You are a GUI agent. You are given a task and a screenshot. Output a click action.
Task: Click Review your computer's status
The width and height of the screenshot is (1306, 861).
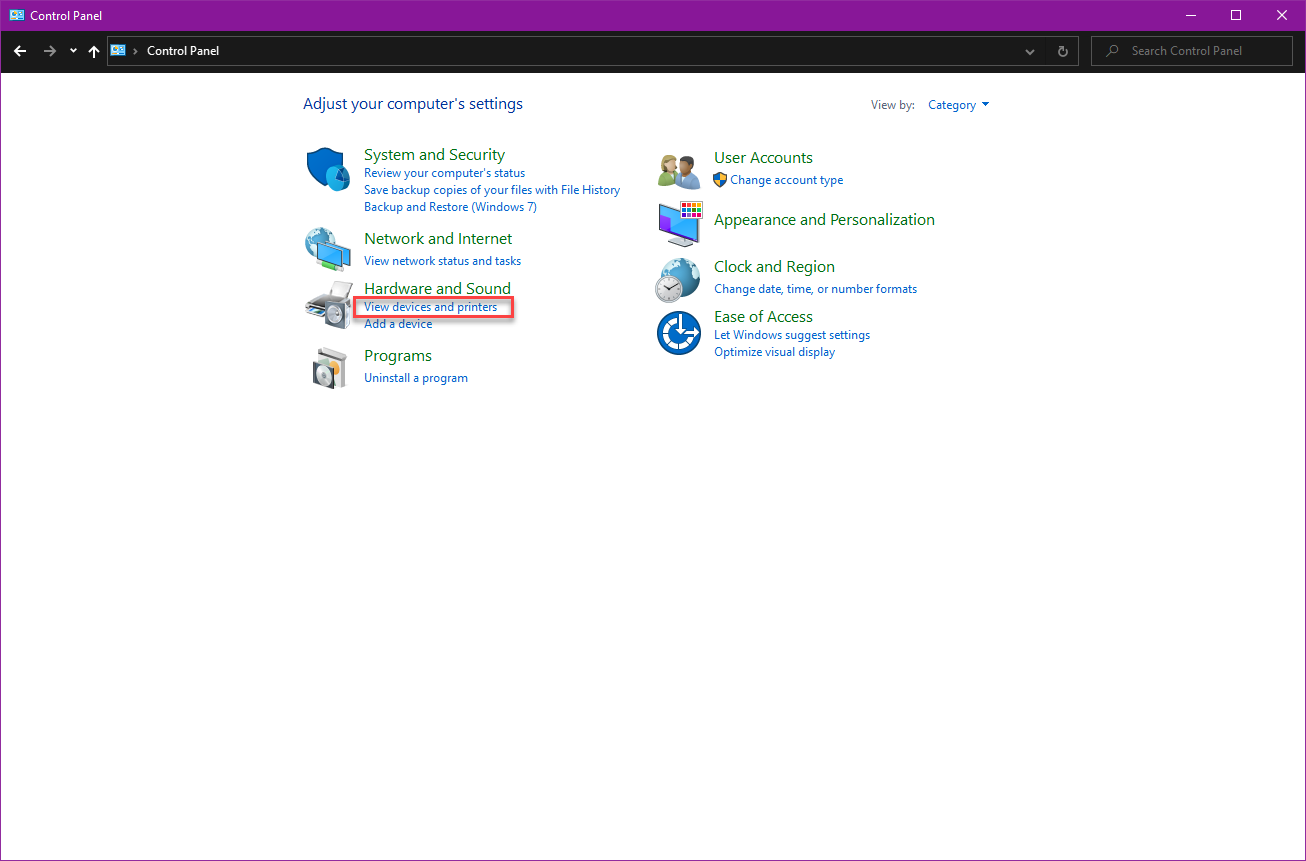coord(444,173)
